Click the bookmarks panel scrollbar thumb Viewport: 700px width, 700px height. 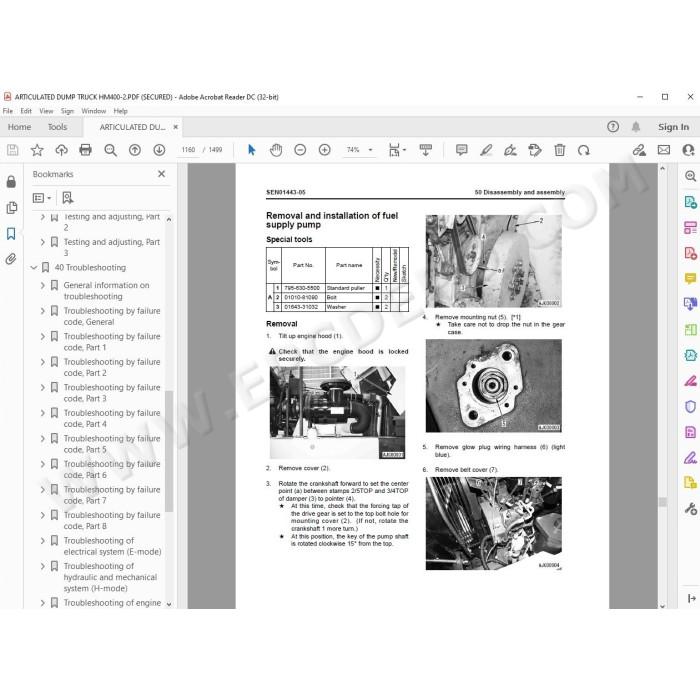(x=169, y=451)
